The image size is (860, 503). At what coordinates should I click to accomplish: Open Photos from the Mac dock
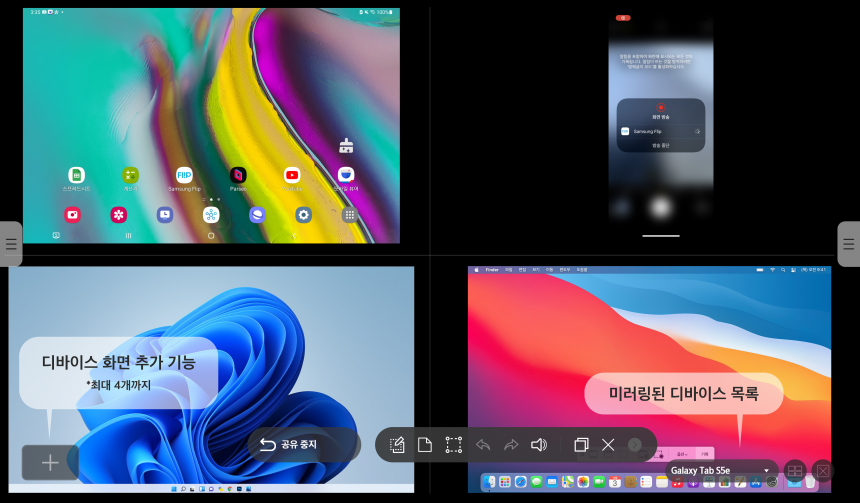pyautogui.click(x=583, y=482)
